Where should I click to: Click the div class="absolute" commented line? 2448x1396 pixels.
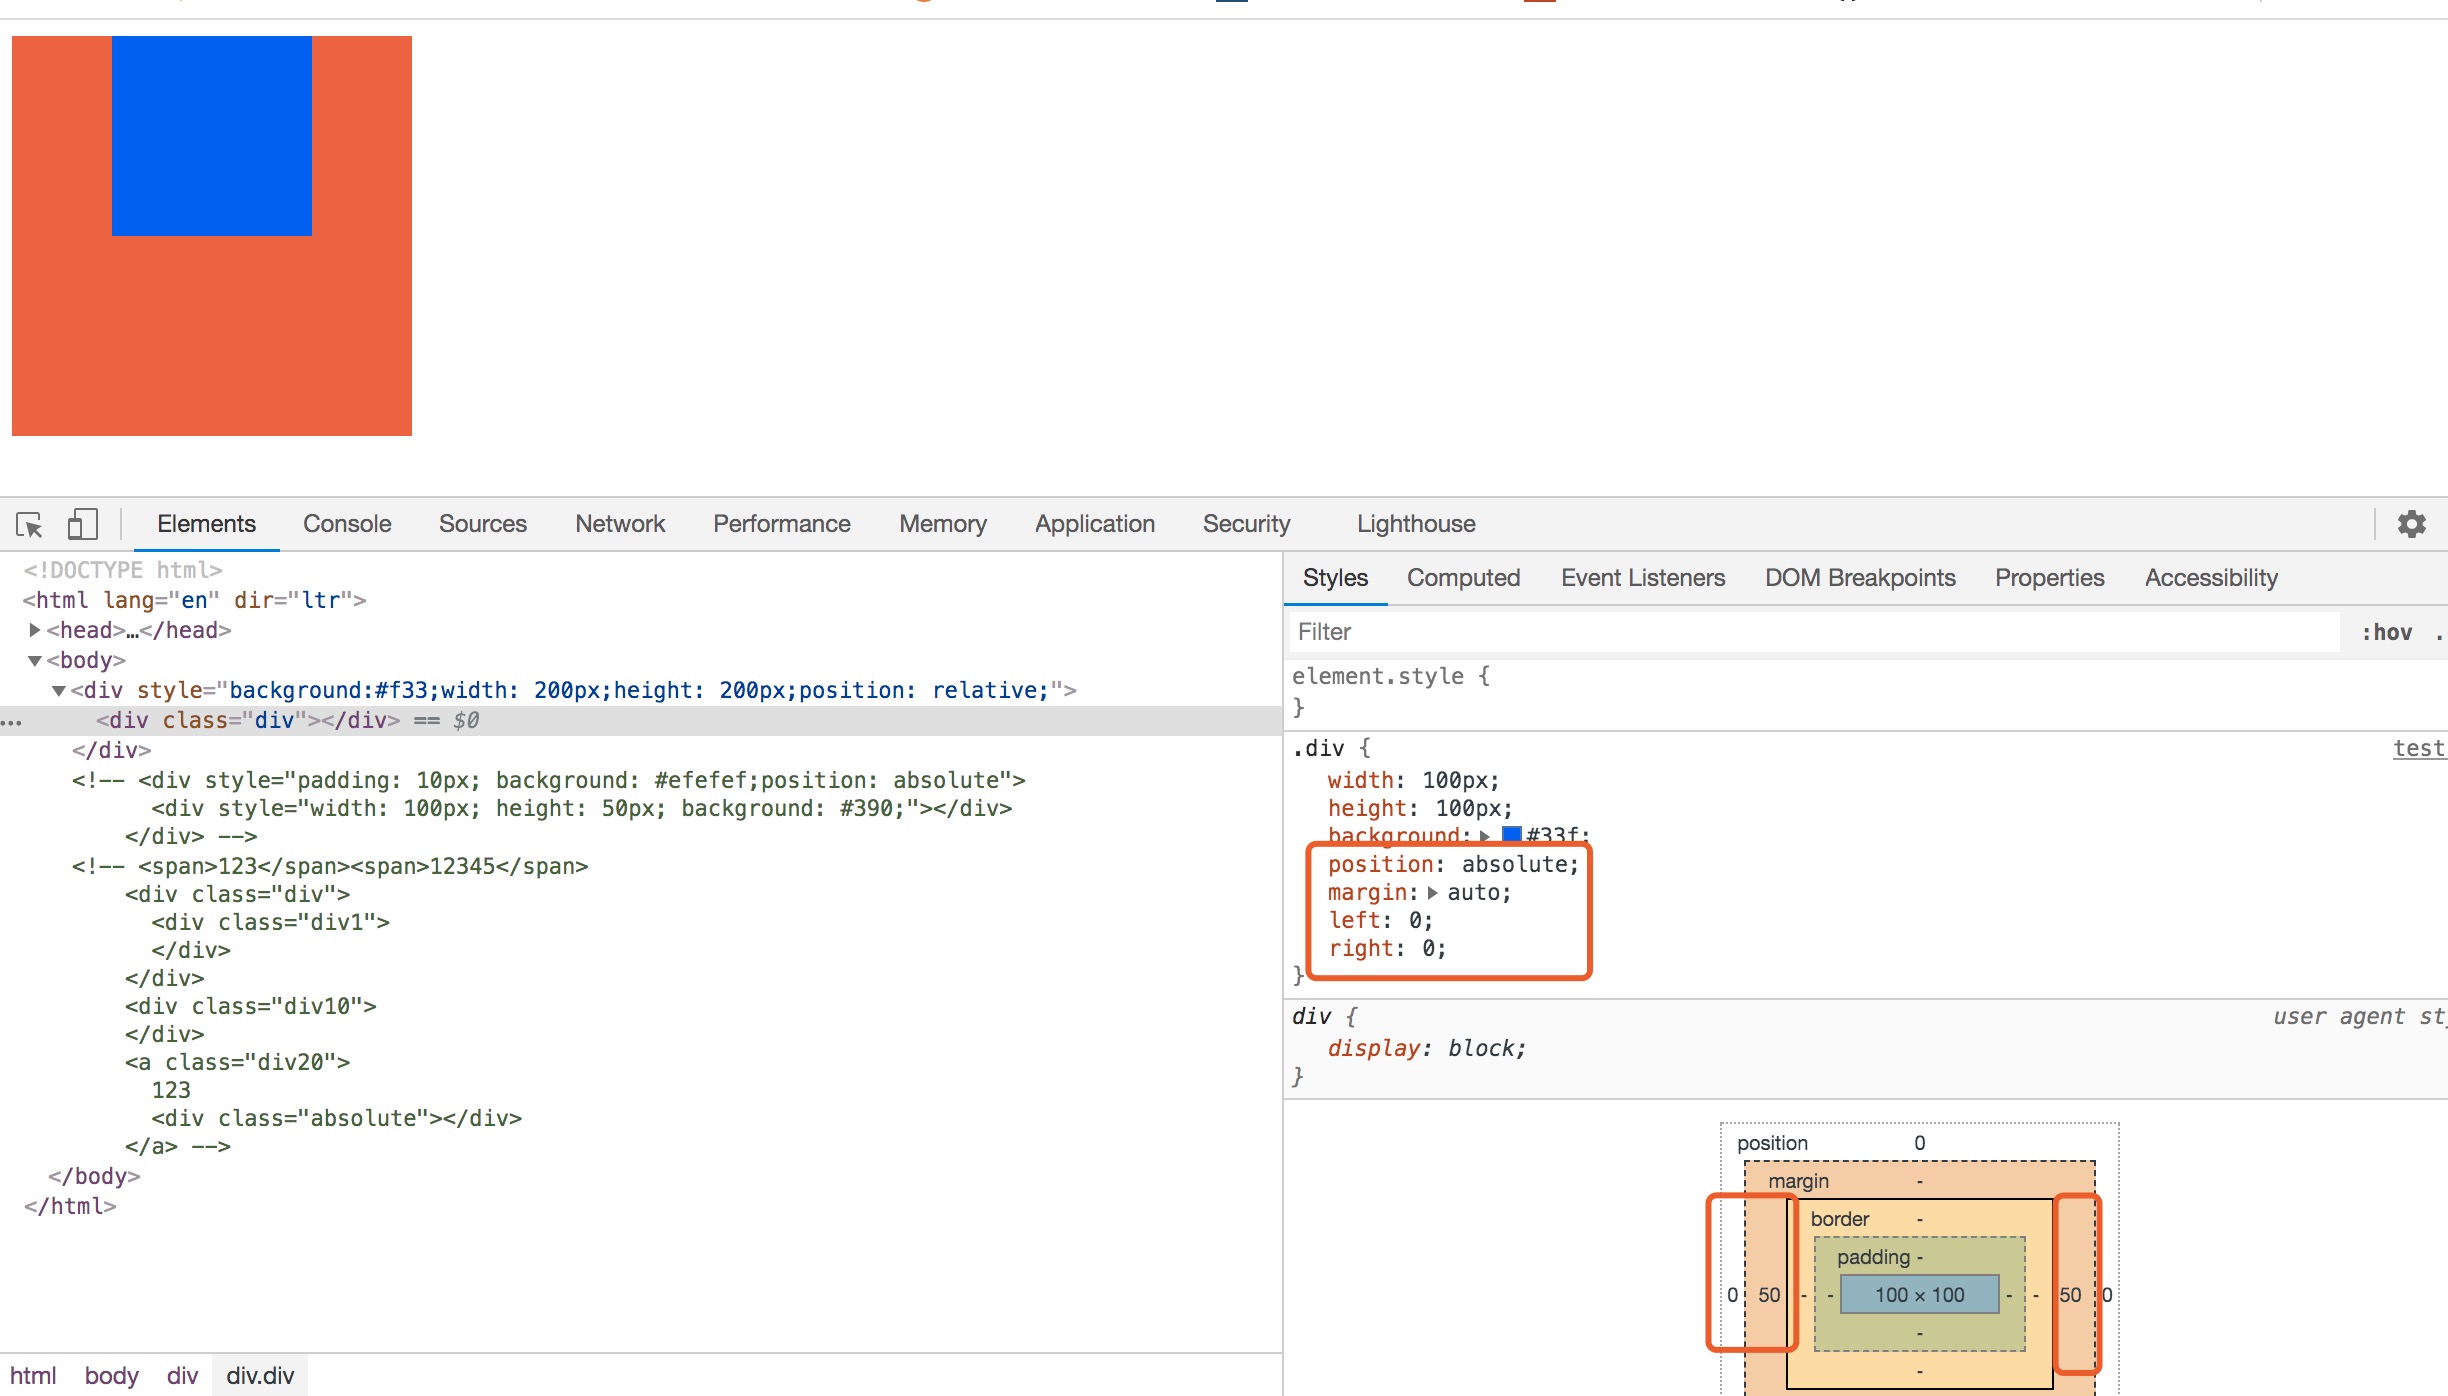point(337,1118)
